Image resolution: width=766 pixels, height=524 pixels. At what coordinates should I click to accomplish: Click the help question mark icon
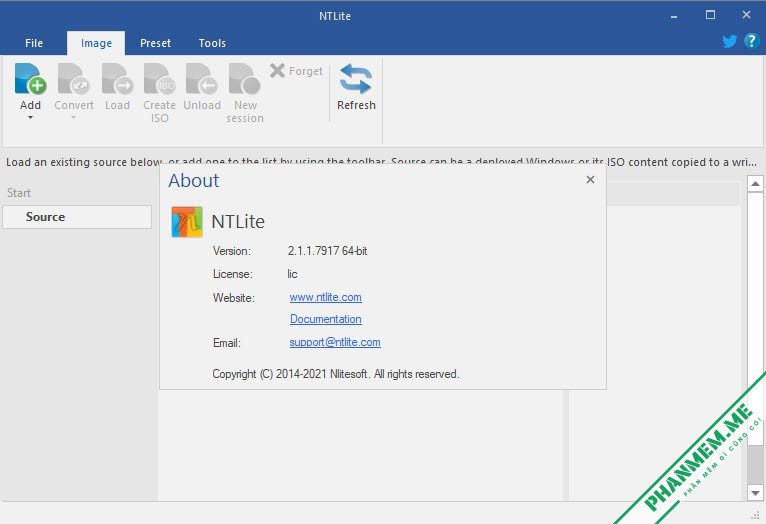(751, 41)
